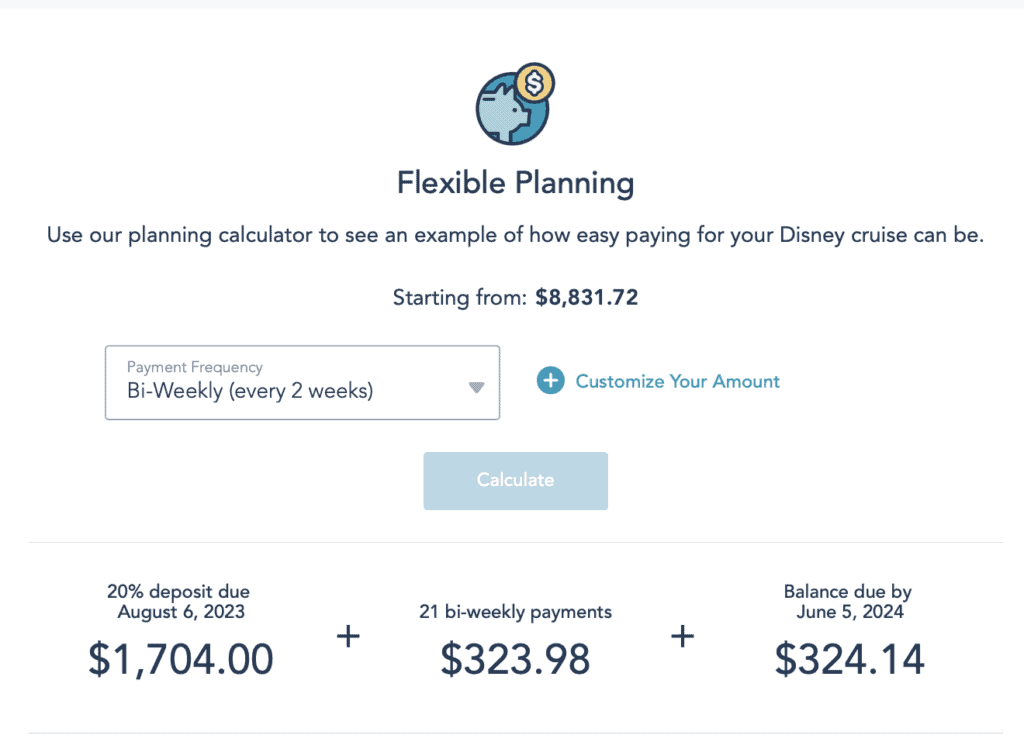
Task: Click the 21 bi-weekly payments label
Action: [515, 612]
